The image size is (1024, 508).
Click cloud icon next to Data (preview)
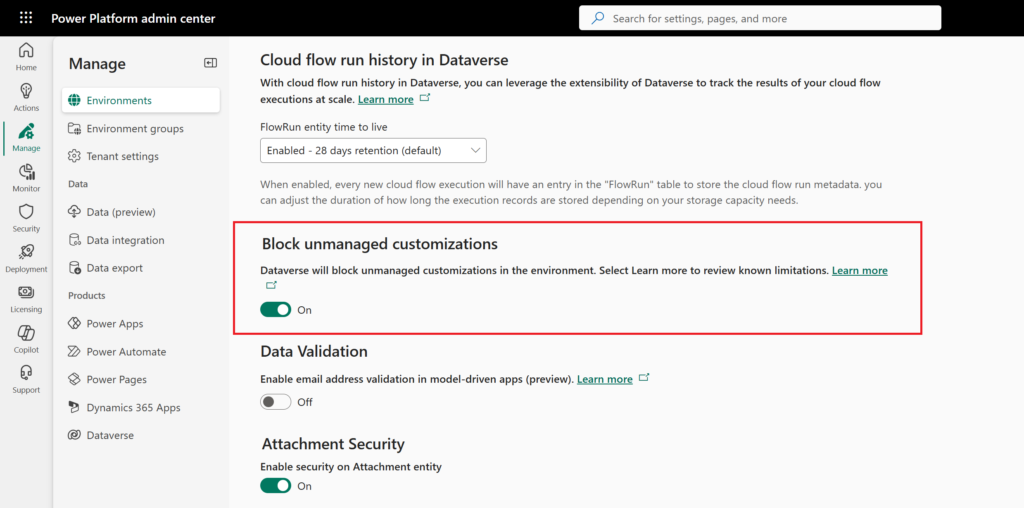[x=74, y=212]
